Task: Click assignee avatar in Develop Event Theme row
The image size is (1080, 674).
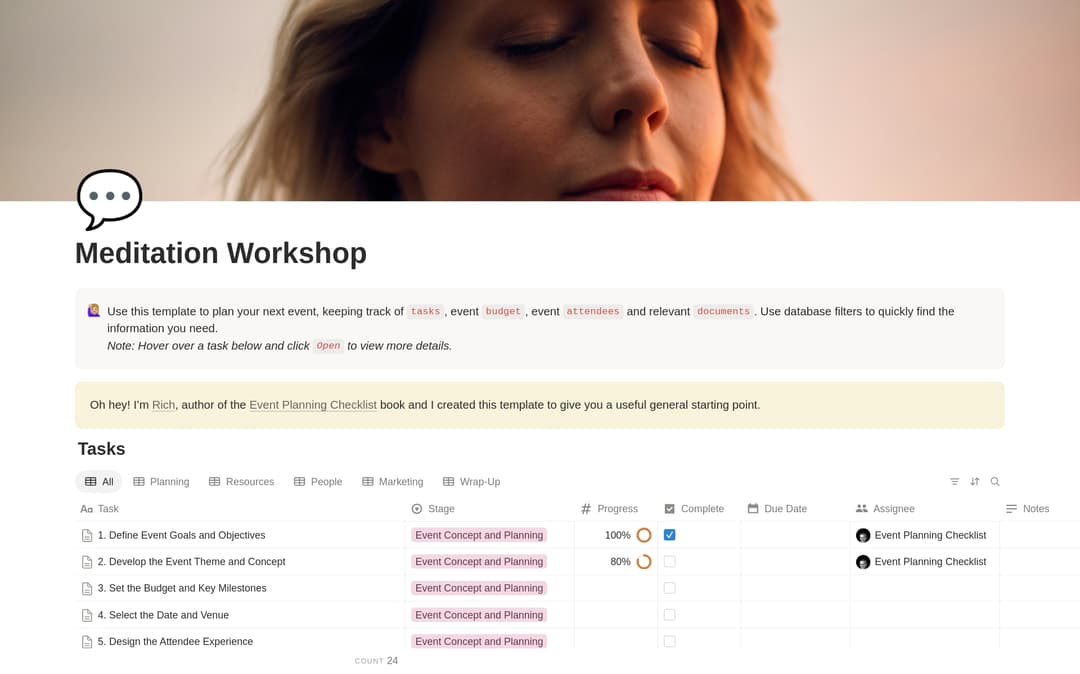Action: (x=863, y=562)
